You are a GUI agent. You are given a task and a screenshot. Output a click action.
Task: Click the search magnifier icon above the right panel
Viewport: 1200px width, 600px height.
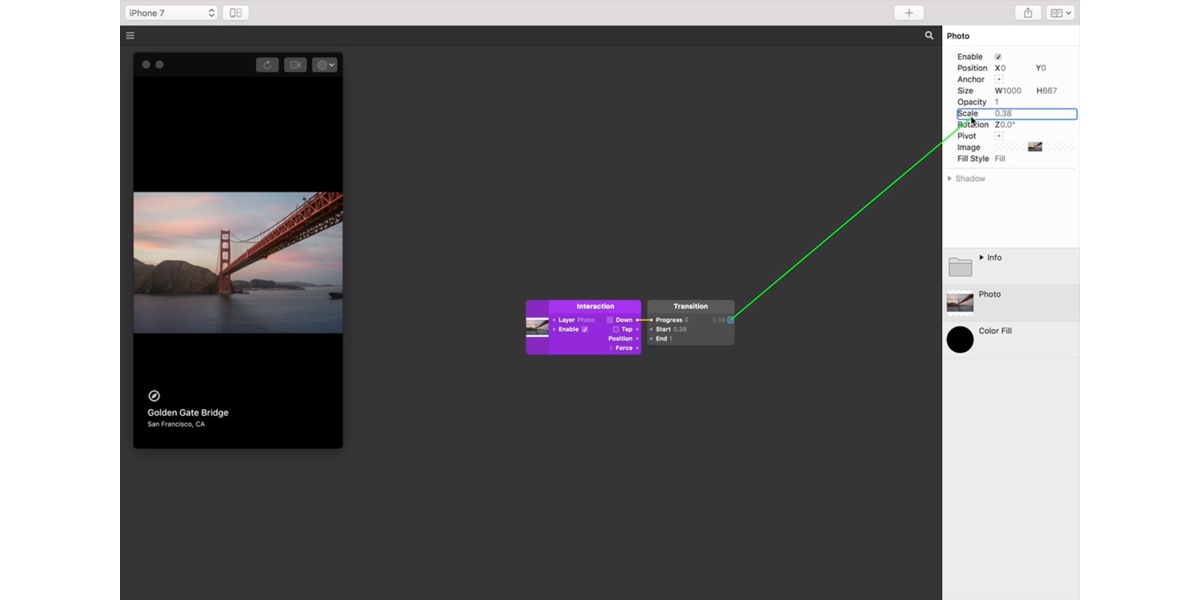(x=929, y=34)
